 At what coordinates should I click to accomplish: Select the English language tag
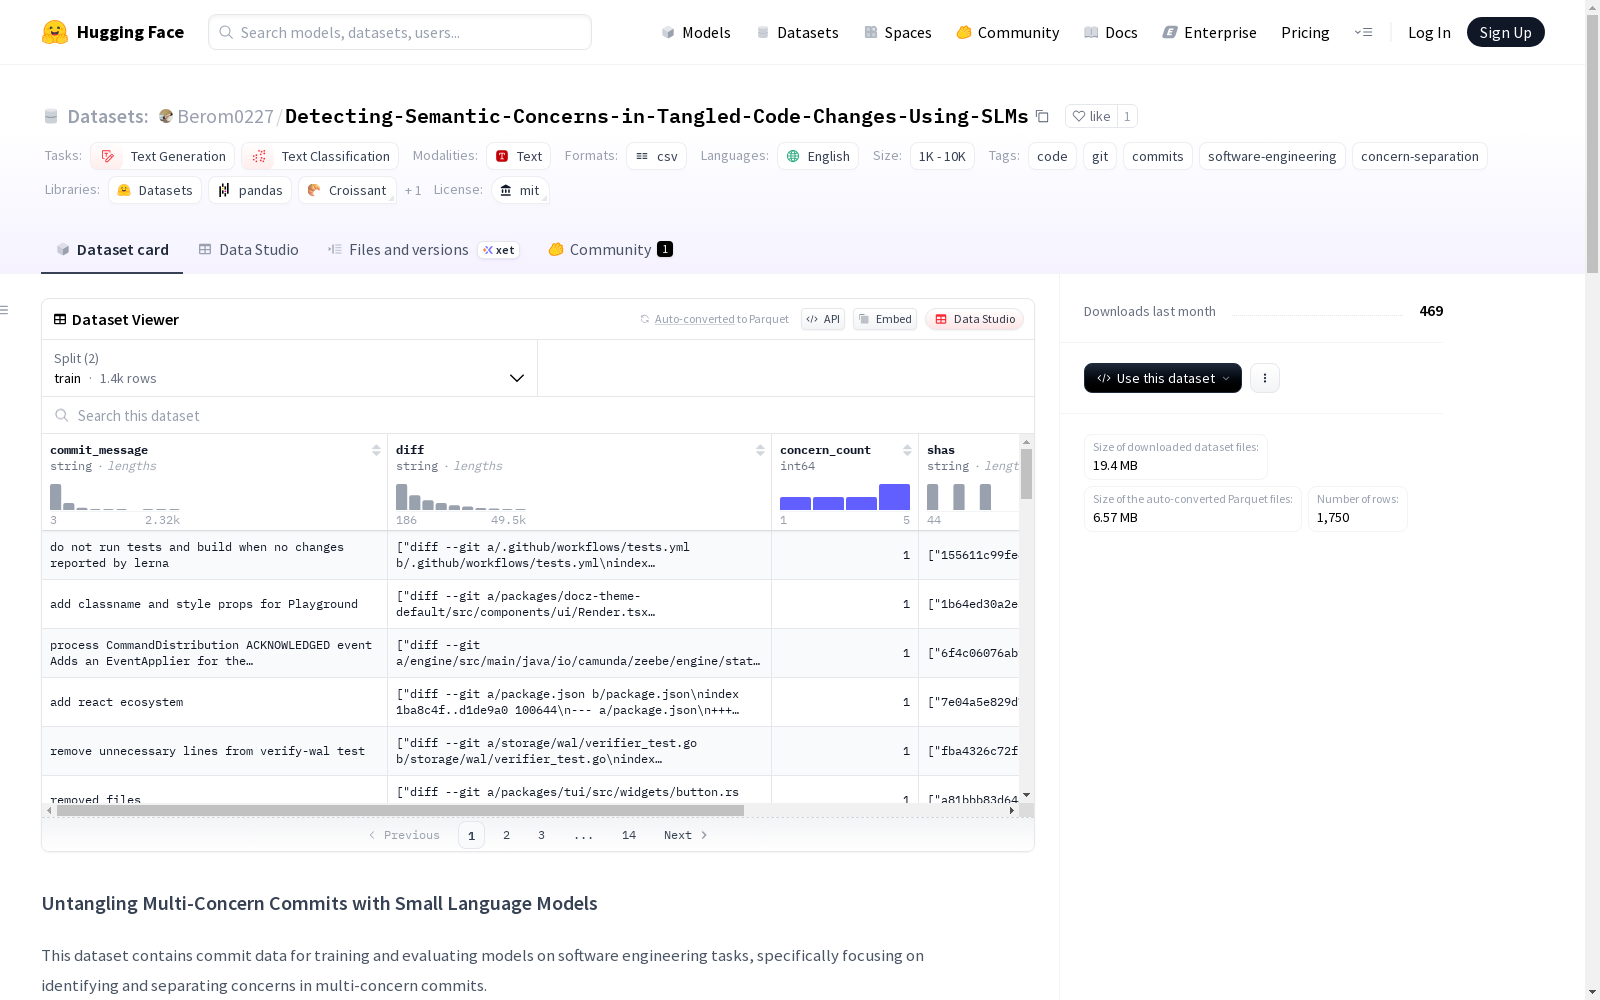click(x=818, y=156)
